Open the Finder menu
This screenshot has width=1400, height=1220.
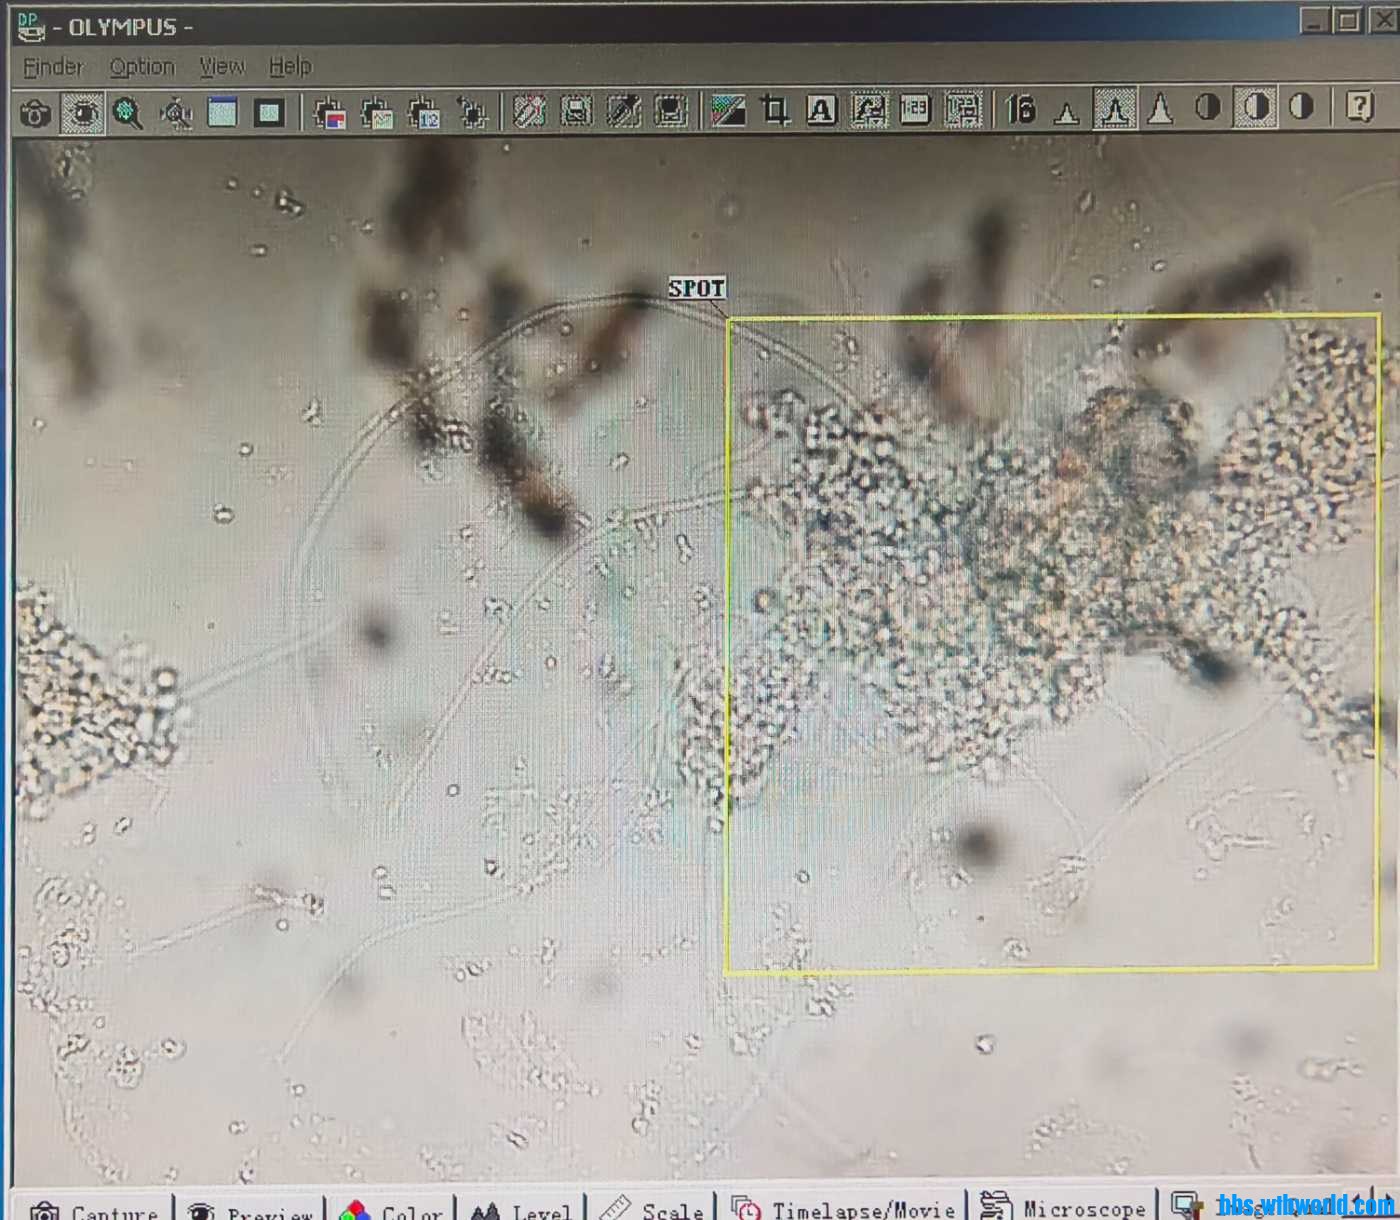[53, 67]
